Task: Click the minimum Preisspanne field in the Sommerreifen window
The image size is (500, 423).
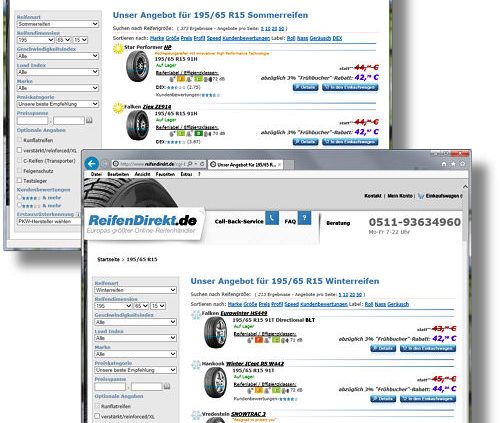Action: (33, 120)
